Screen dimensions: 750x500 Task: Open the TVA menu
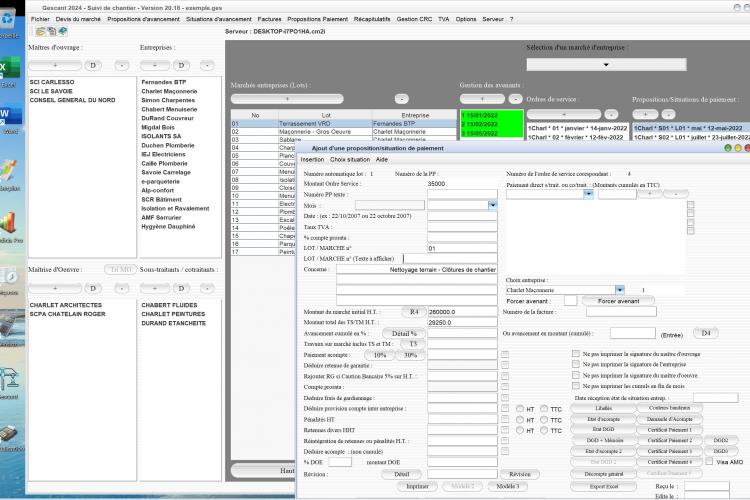[443, 19]
